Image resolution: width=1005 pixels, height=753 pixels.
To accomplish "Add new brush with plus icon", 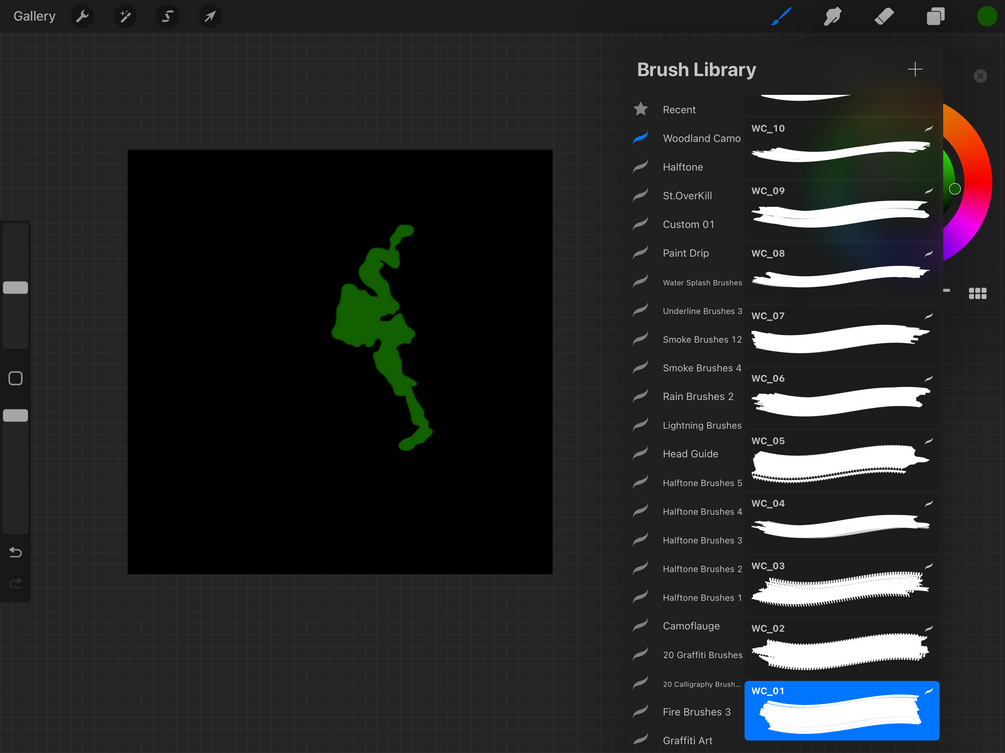I will click(x=915, y=69).
